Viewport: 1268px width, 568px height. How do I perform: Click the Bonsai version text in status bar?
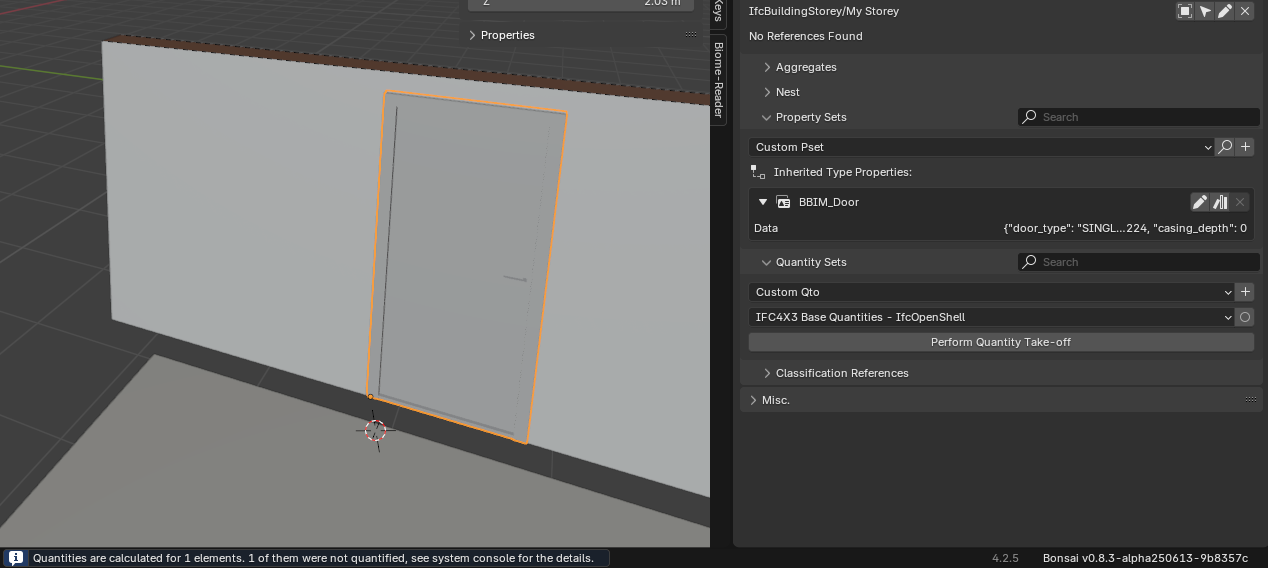click(1145, 558)
